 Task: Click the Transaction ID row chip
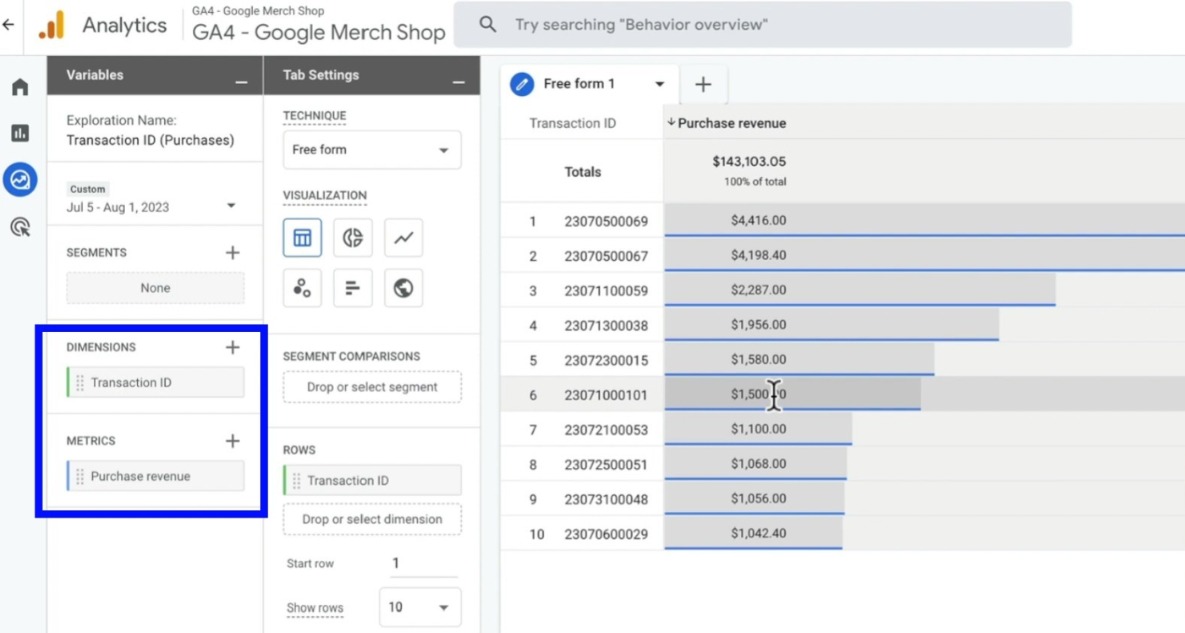pyautogui.click(x=372, y=480)
